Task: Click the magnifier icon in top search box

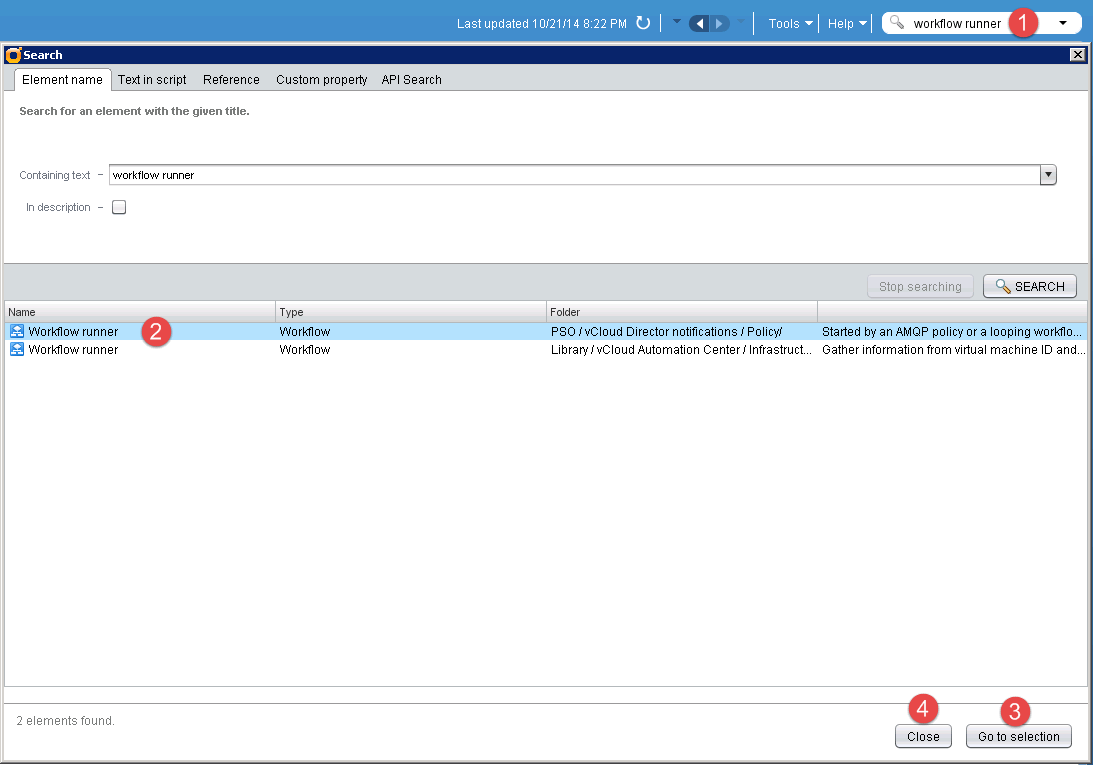Action: pyautogui.click(x=897, y=23)
